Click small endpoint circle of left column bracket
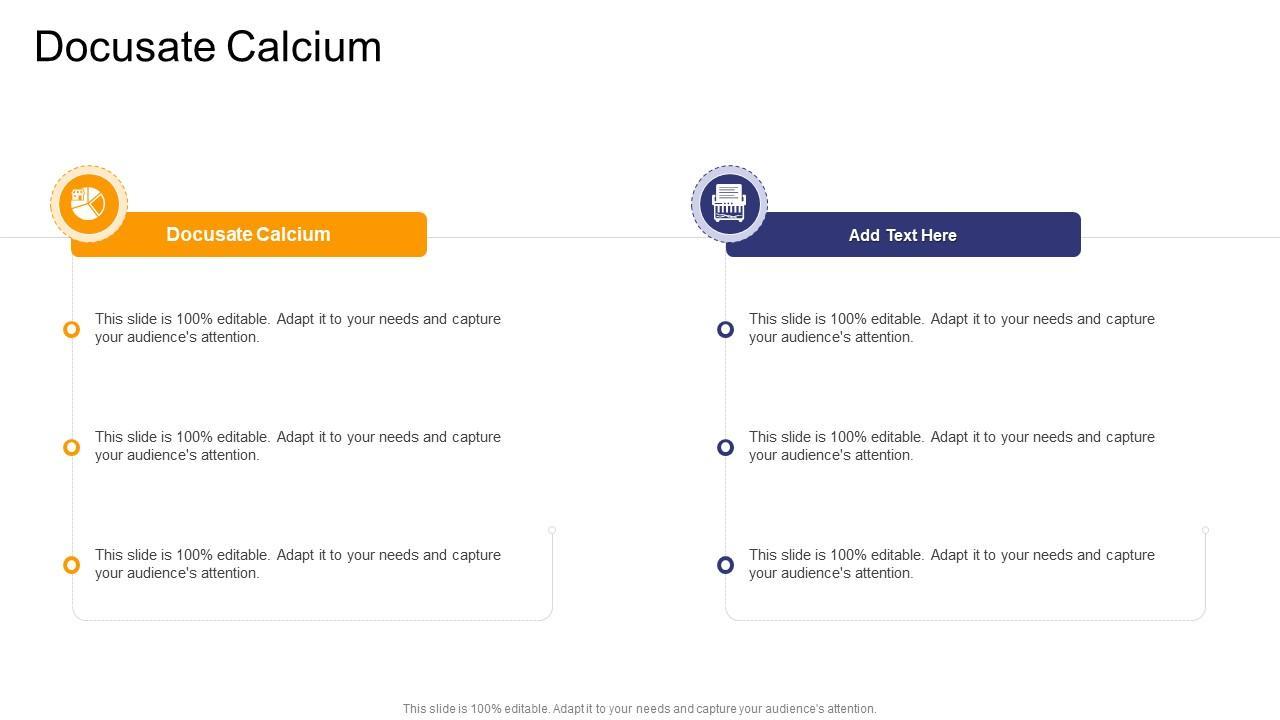This screenshot has height=720, width=1280. pos(552,530)
